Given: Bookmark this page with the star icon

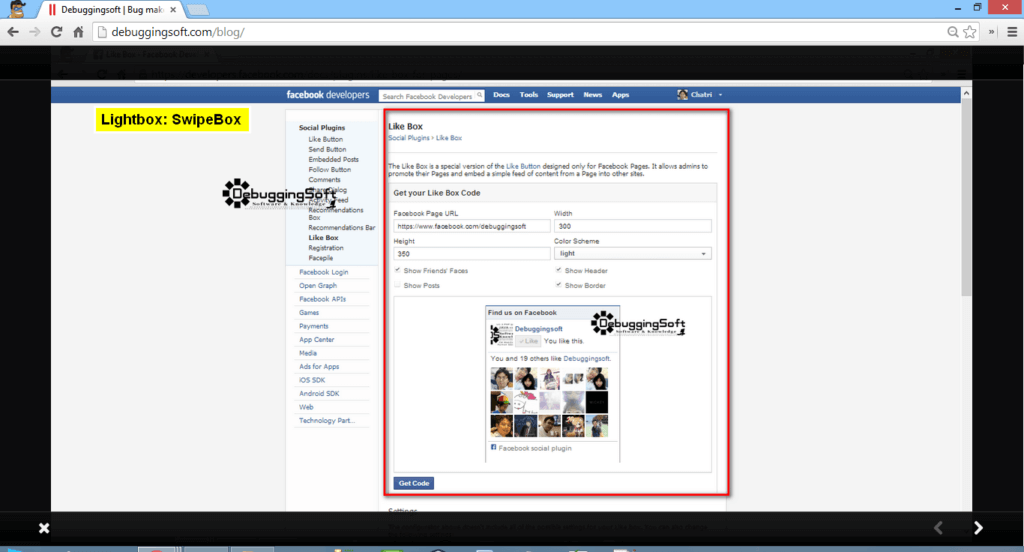Looking at the screenshot, I should pyautogui.click(x=970, y=32).
